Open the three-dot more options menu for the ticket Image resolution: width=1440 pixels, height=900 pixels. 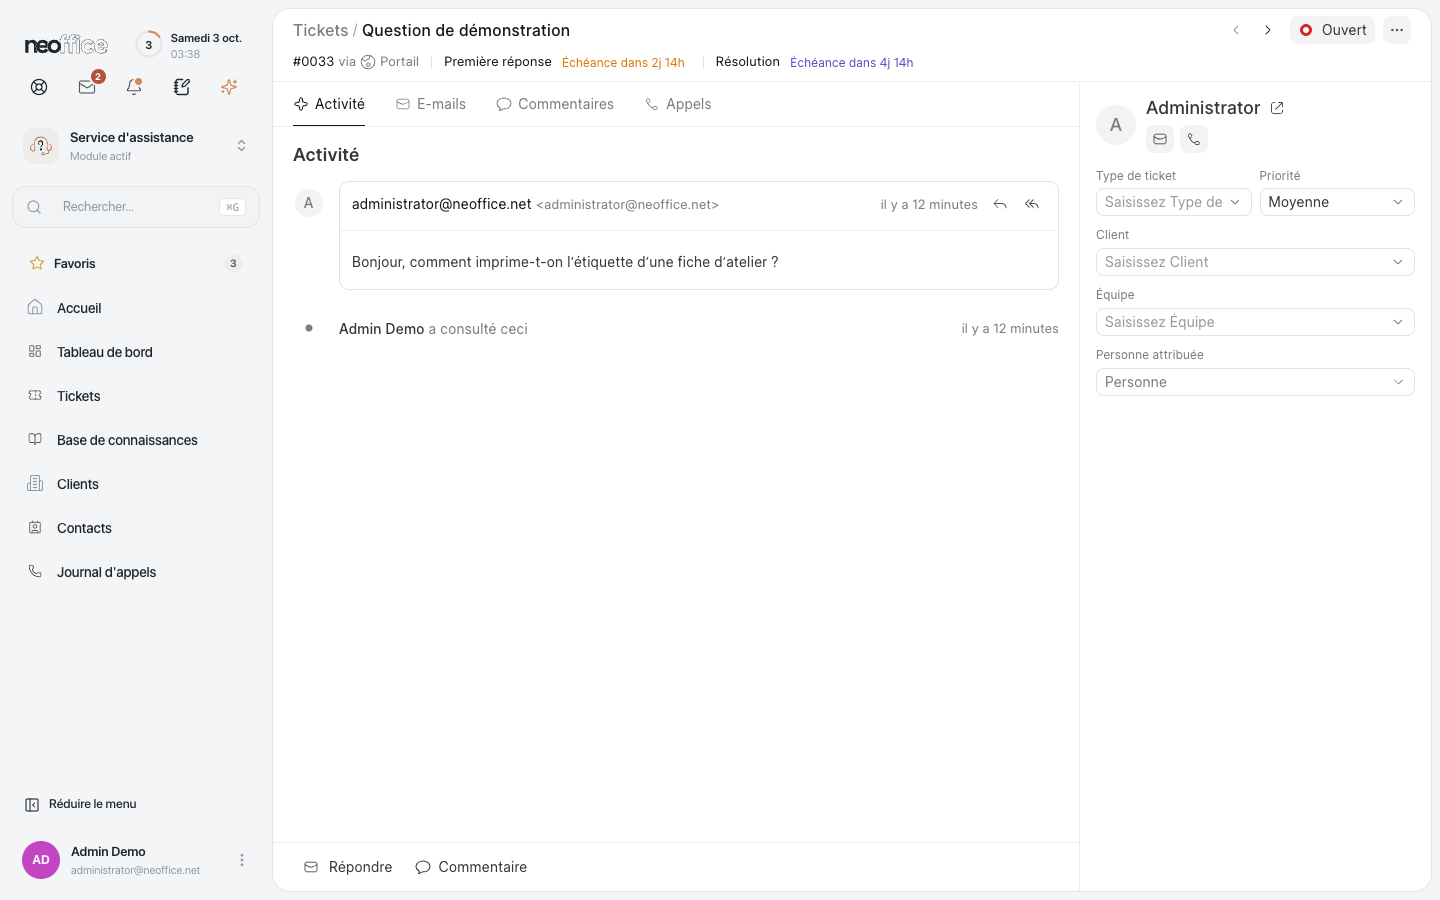[x=1397, y=30]
